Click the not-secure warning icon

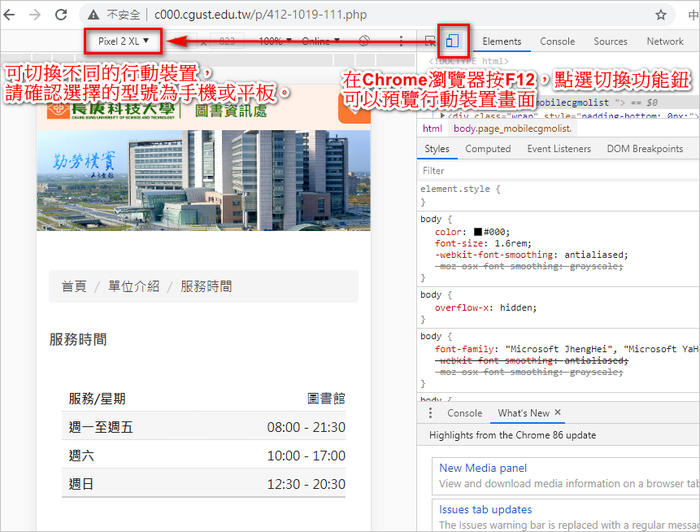pos(93,15)
